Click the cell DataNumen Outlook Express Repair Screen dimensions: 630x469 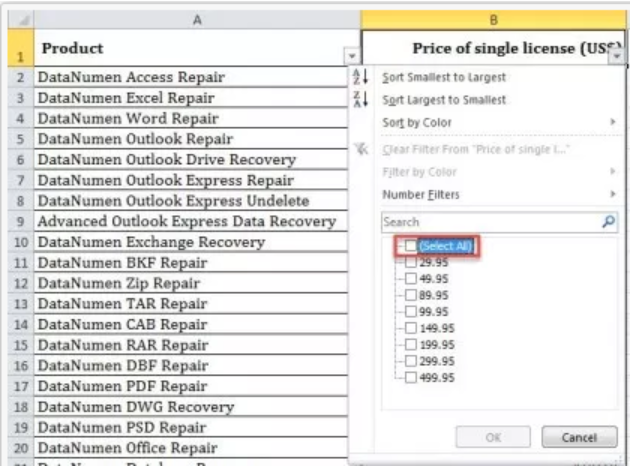(191, 180)
